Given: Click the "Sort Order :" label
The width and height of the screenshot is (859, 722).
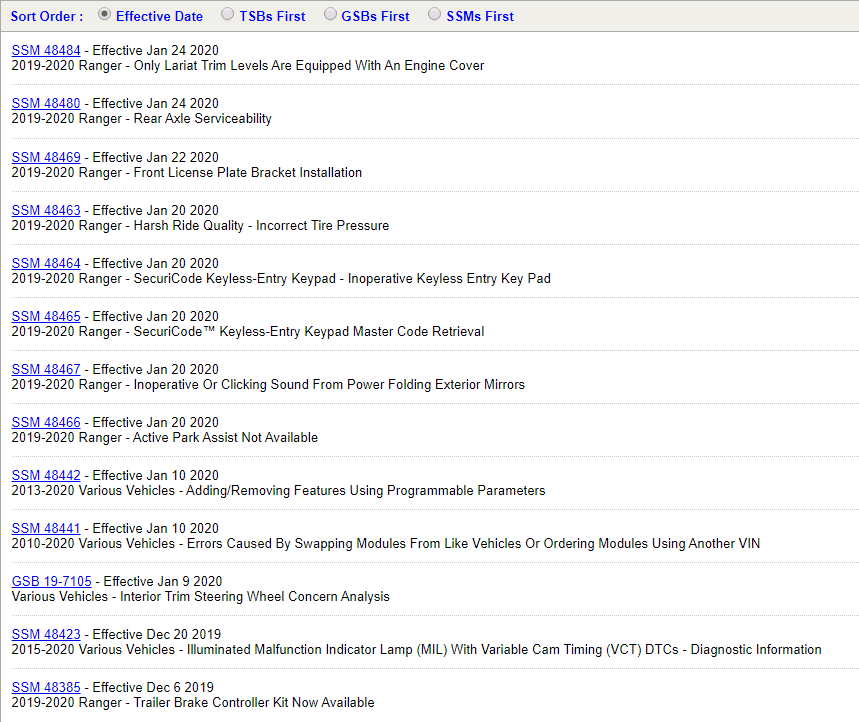Looking at the screenshot, I should (x=47, y=16).
